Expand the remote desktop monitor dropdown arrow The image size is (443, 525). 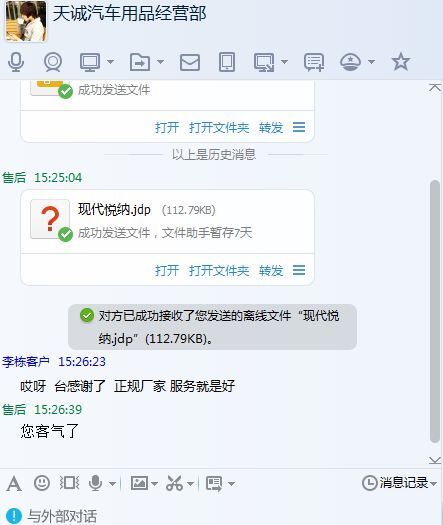click(x=110, y=62)
